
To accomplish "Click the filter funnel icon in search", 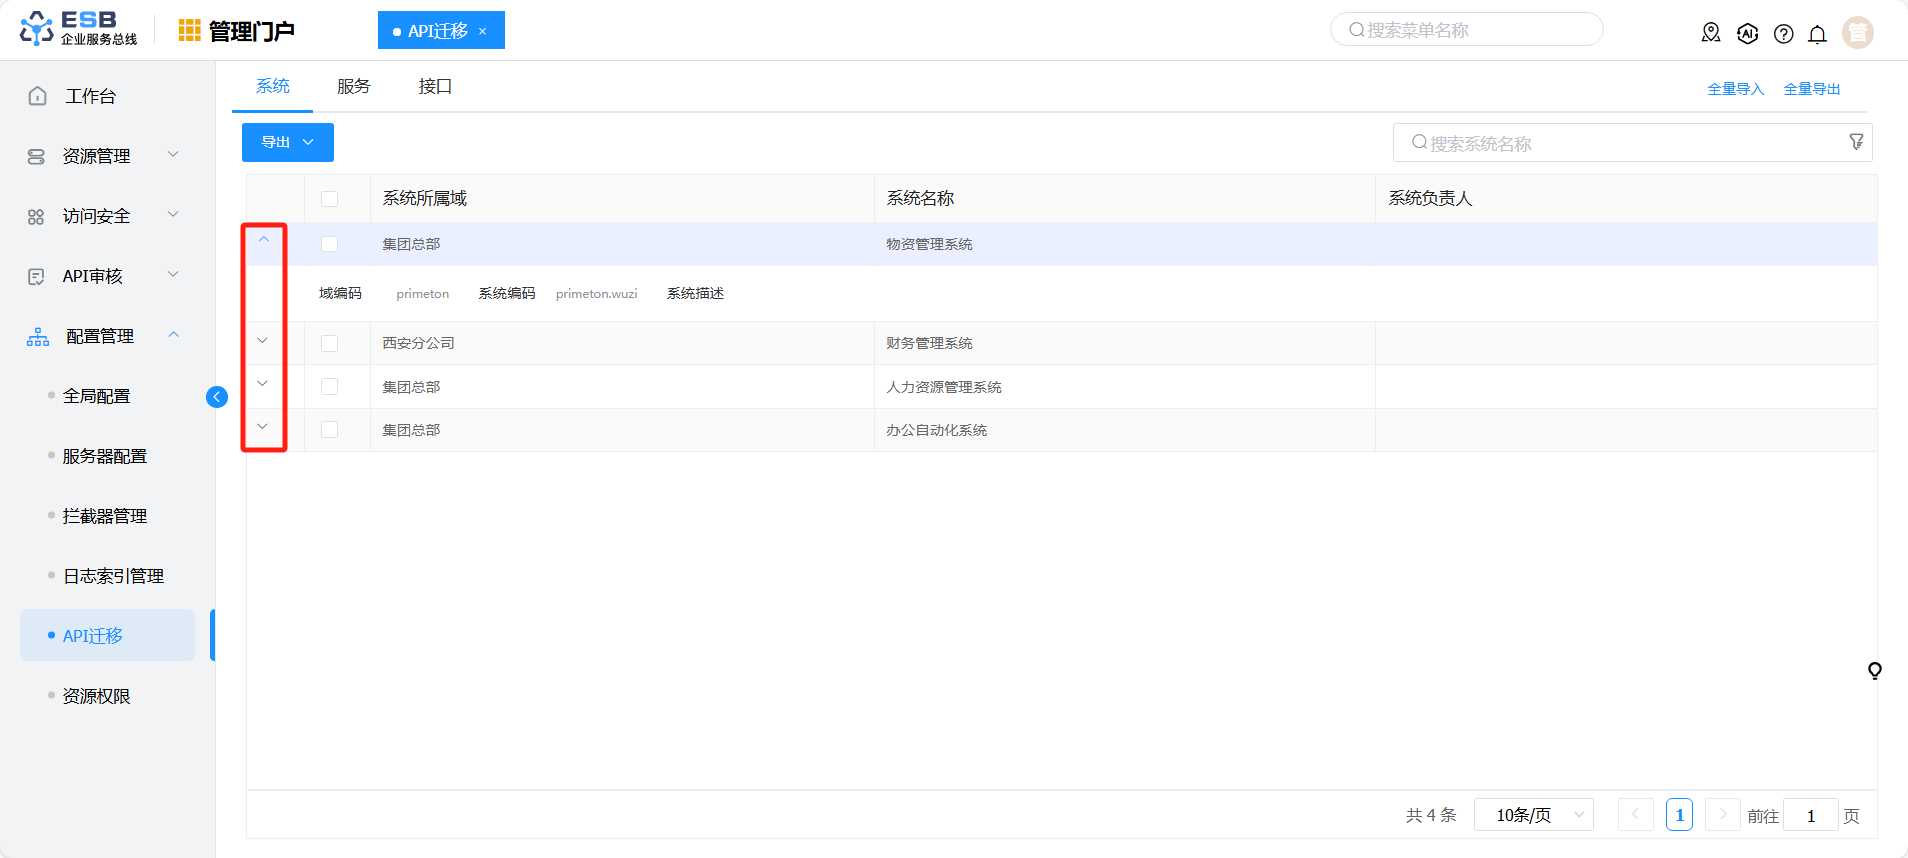I will click(x=1856, y=142).
